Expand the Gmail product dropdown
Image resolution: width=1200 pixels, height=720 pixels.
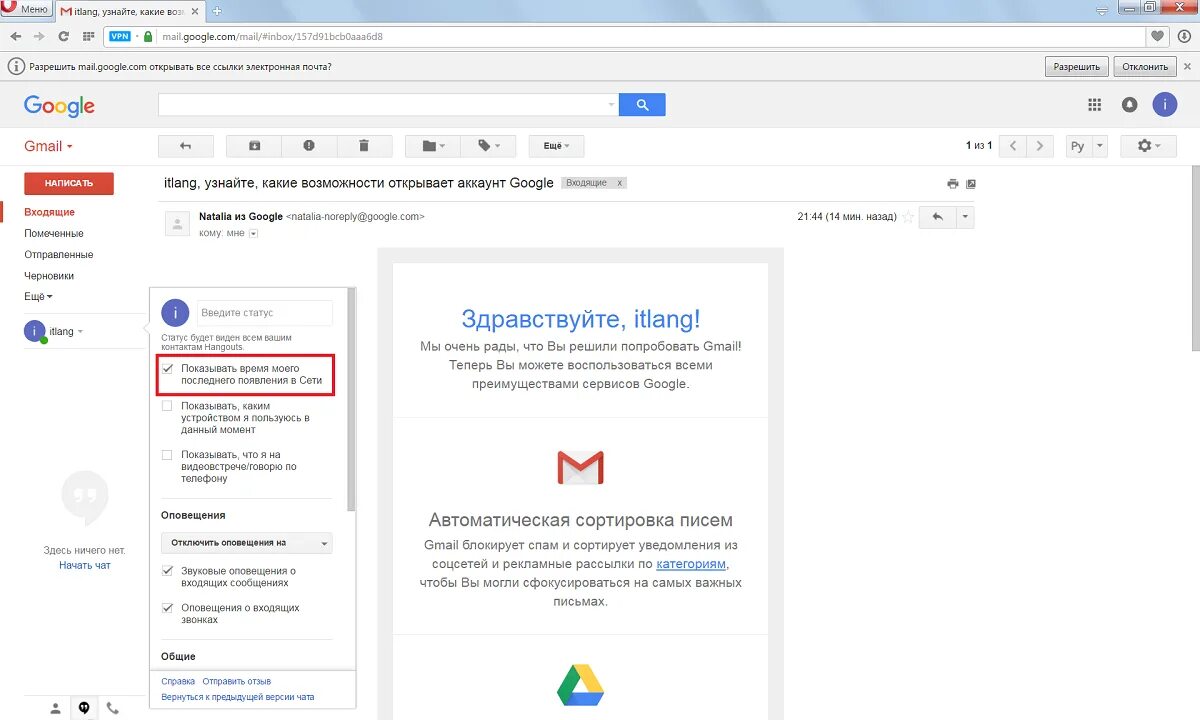[48, 146]
